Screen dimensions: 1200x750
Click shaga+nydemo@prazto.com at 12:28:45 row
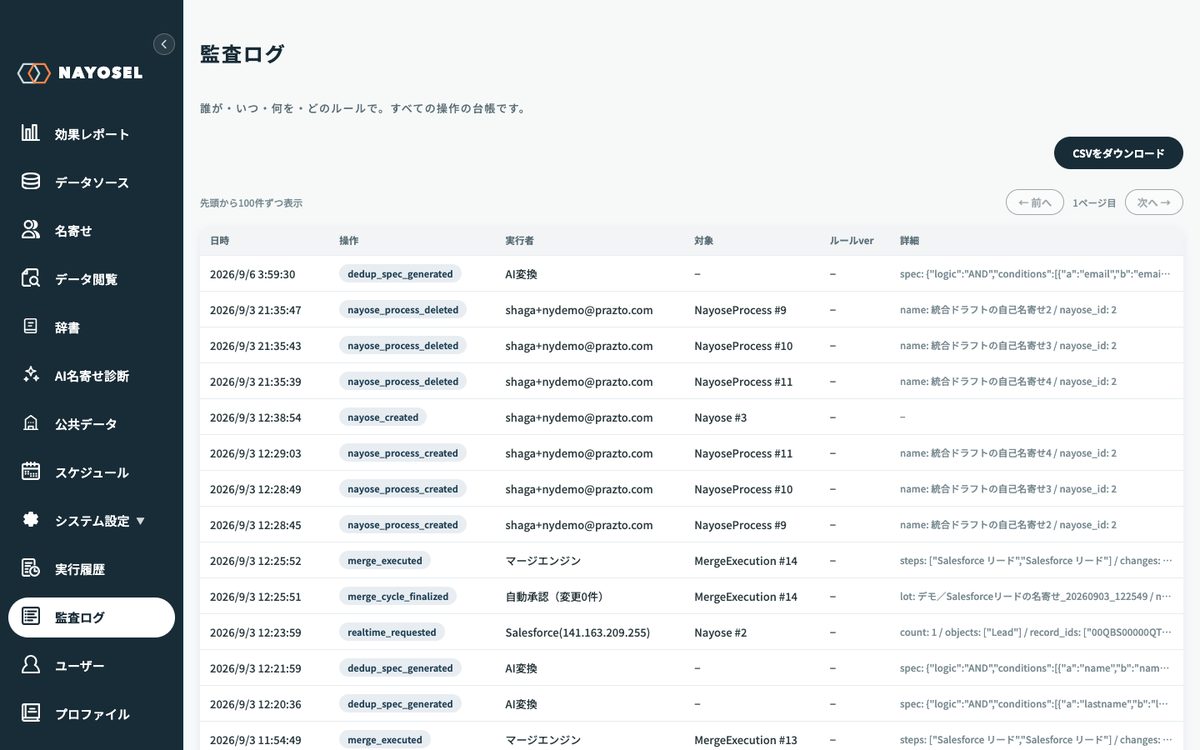(579, 525)
